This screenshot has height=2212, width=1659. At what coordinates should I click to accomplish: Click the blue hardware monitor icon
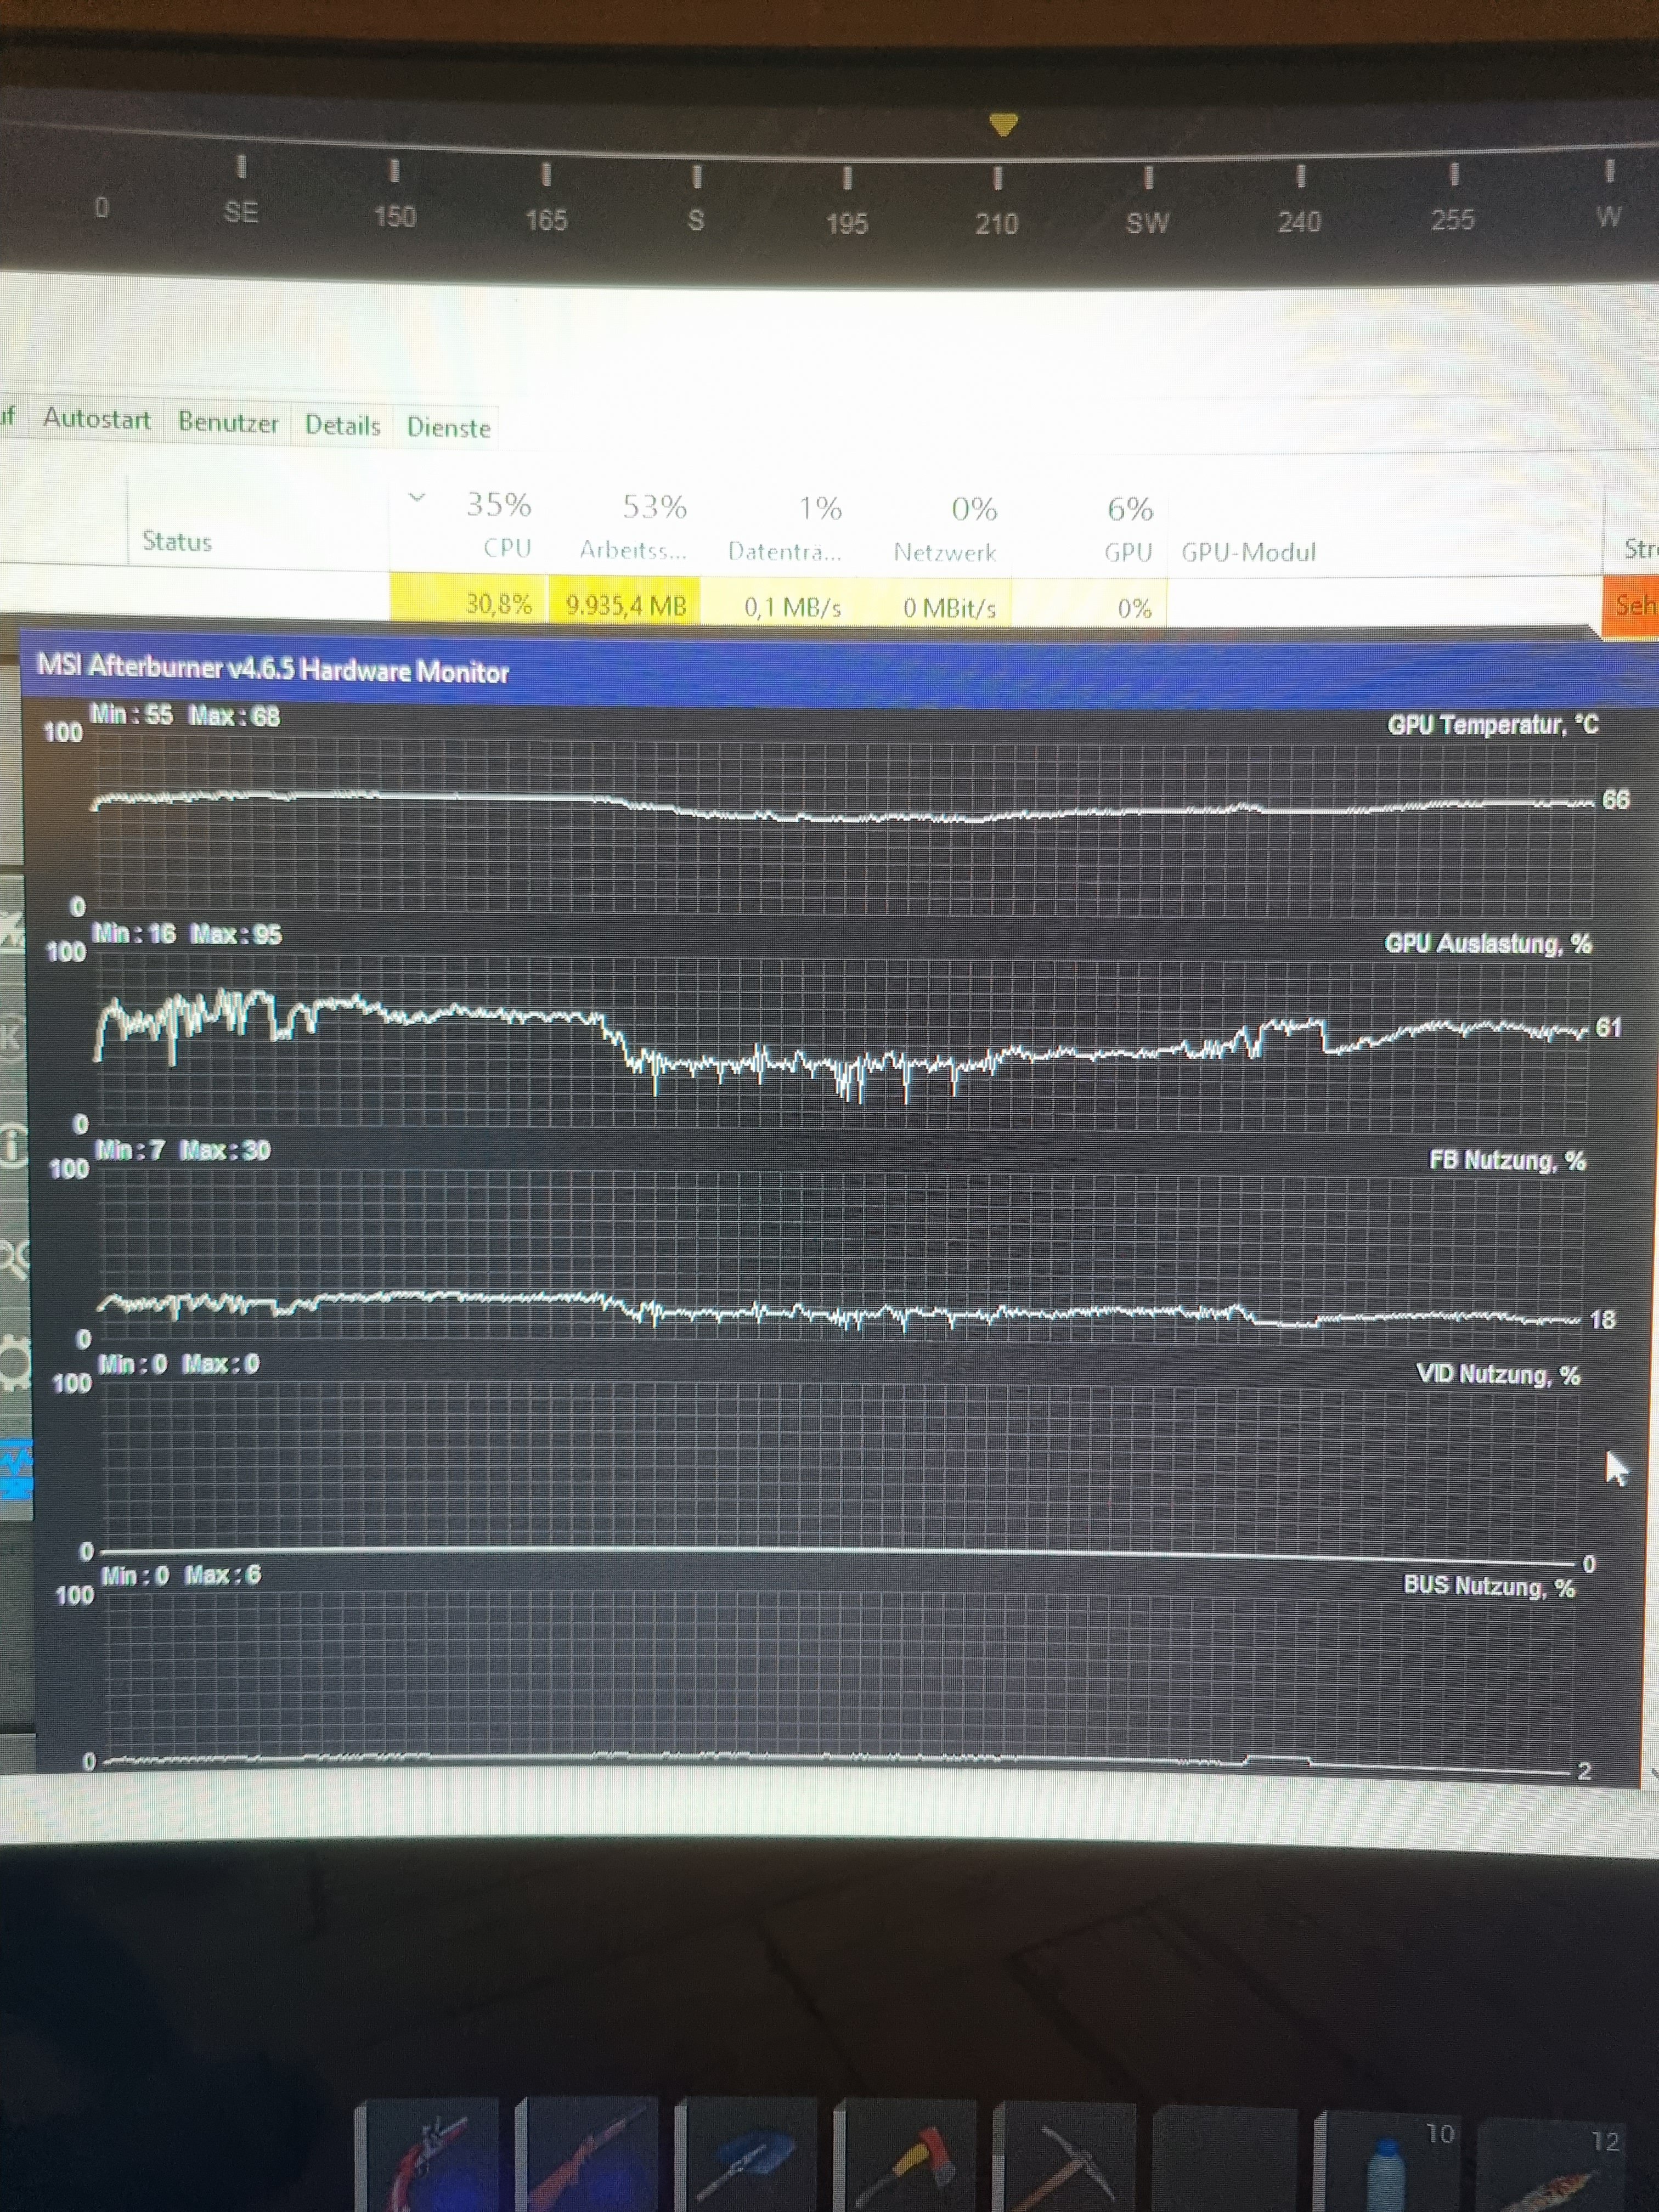click(16, 1469)
